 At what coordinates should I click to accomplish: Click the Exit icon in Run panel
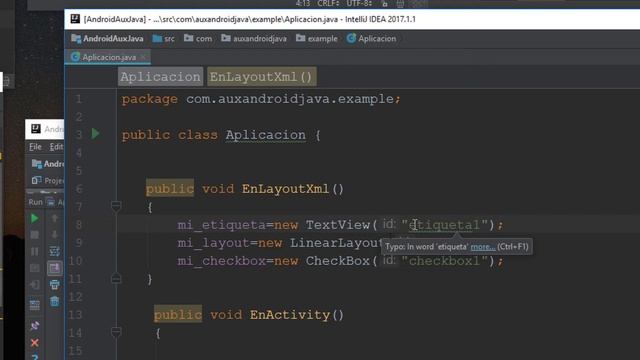[35, 284]
